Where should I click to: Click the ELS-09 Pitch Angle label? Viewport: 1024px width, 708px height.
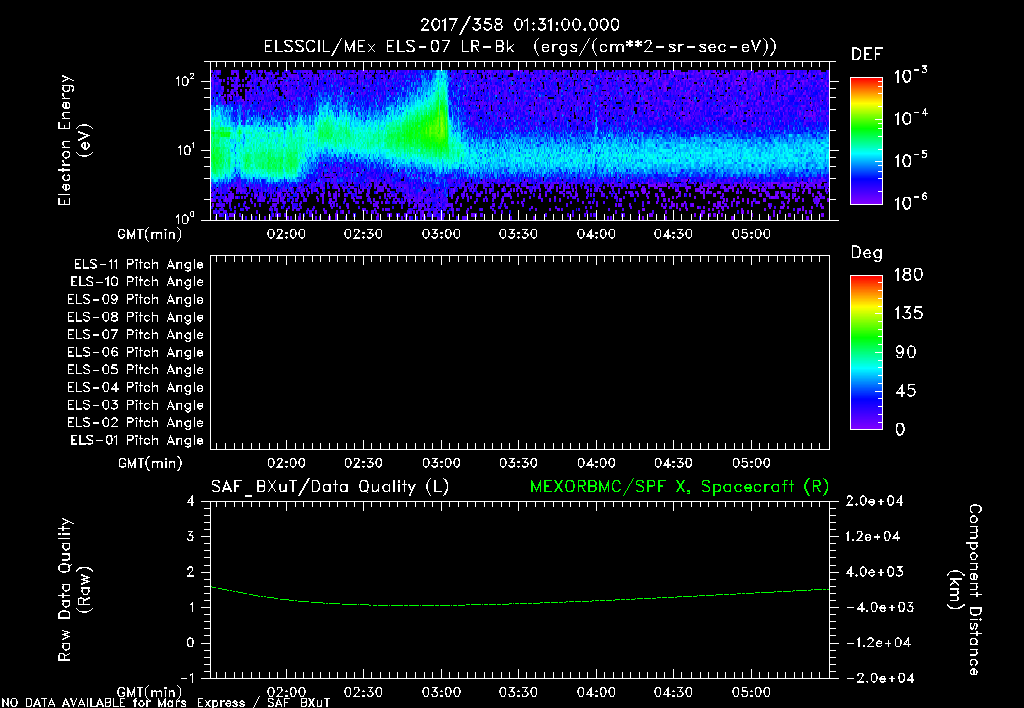click(135, 300)
